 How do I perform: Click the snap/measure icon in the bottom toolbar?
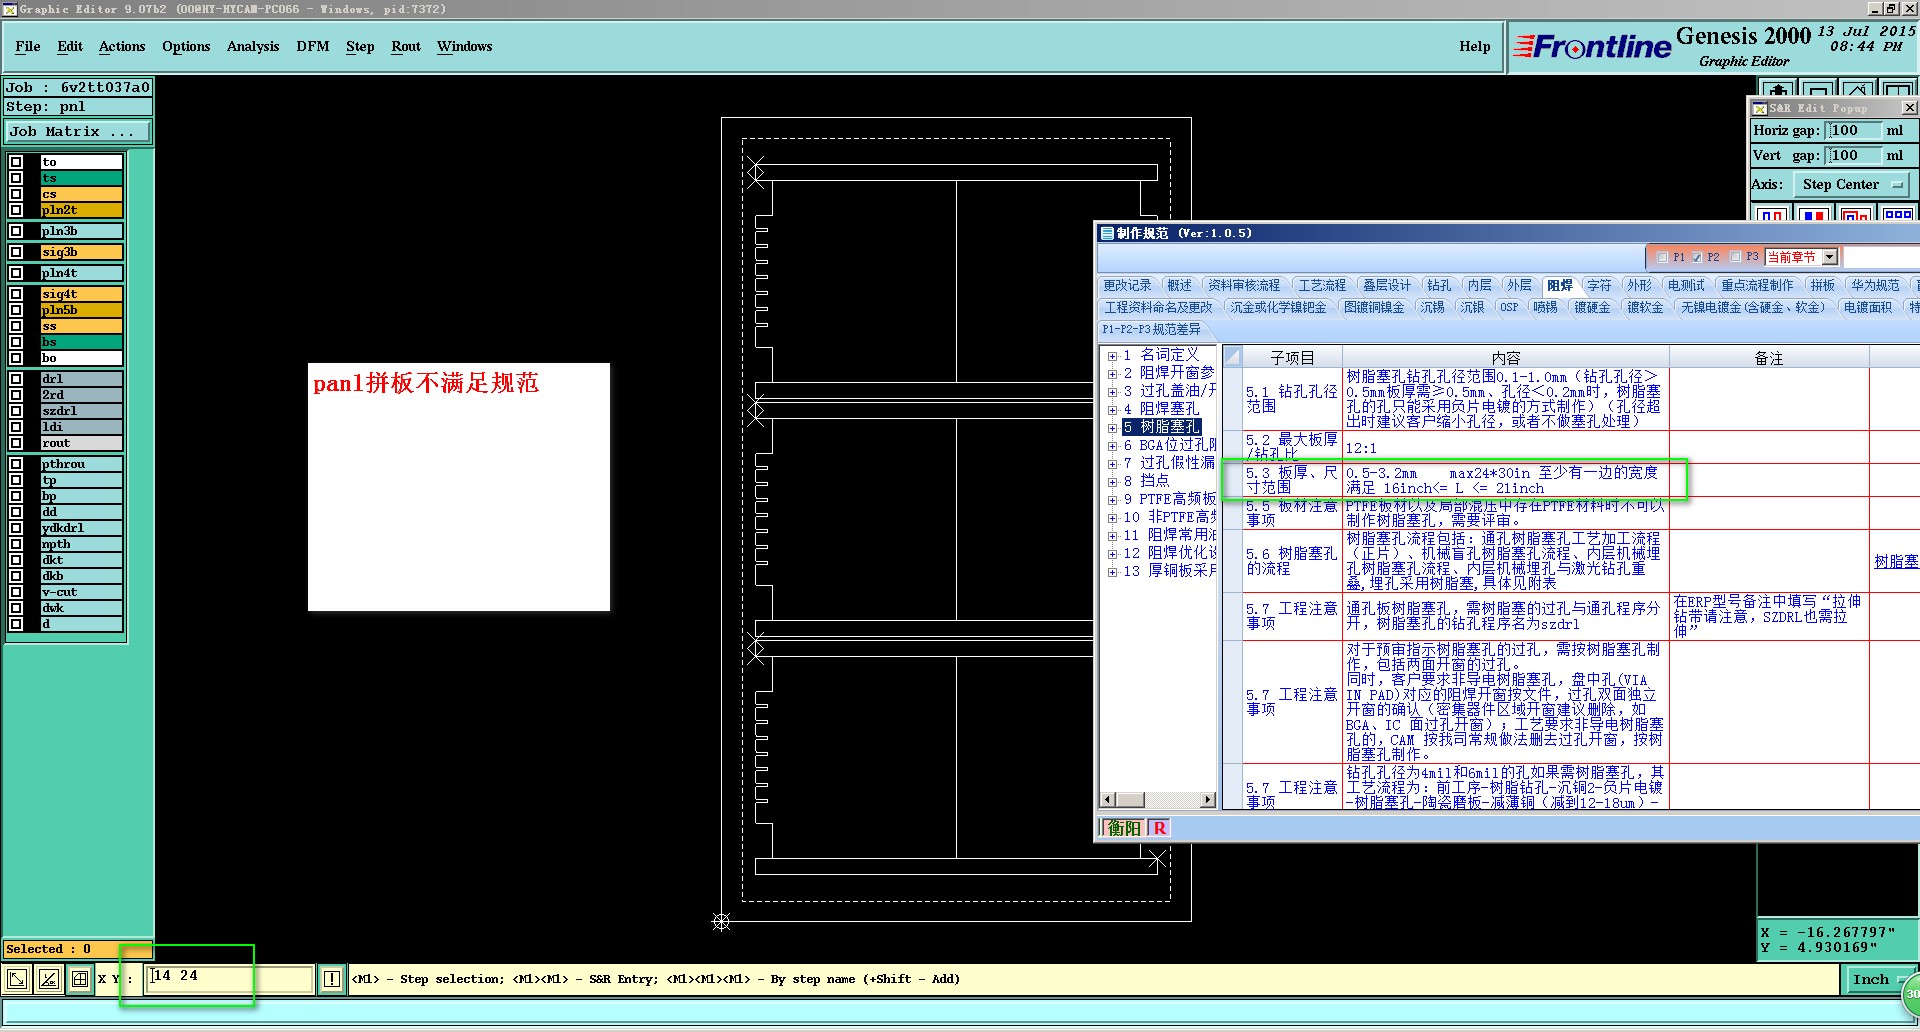click(x=48, y=979)
